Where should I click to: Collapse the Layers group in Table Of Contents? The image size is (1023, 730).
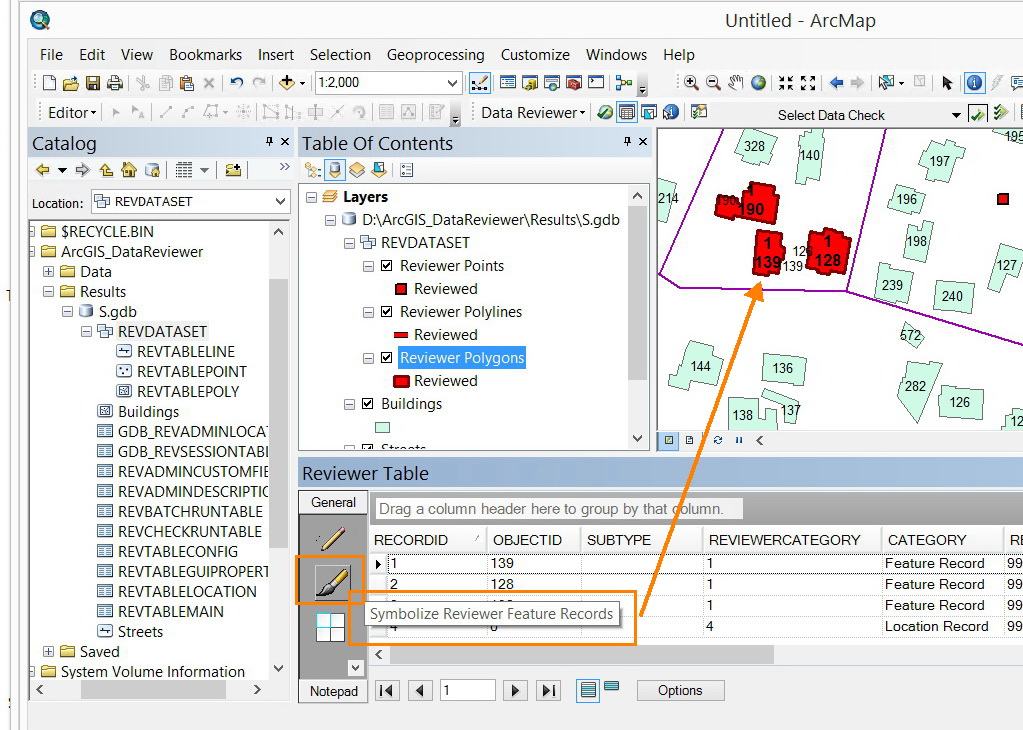(311, 197)
